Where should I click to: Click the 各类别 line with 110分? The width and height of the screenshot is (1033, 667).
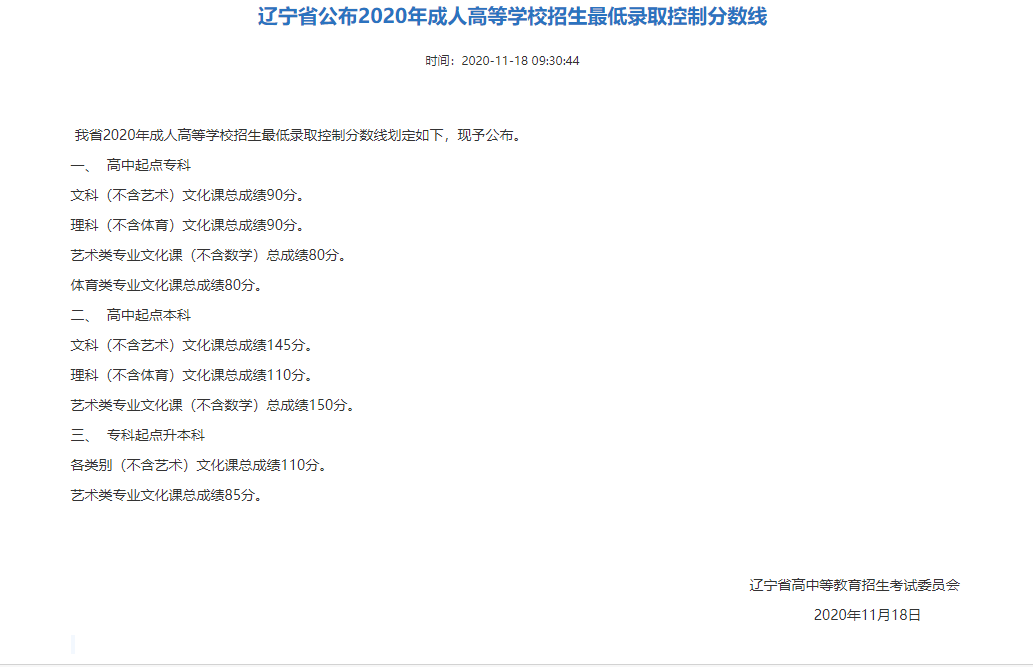point(198,465)
